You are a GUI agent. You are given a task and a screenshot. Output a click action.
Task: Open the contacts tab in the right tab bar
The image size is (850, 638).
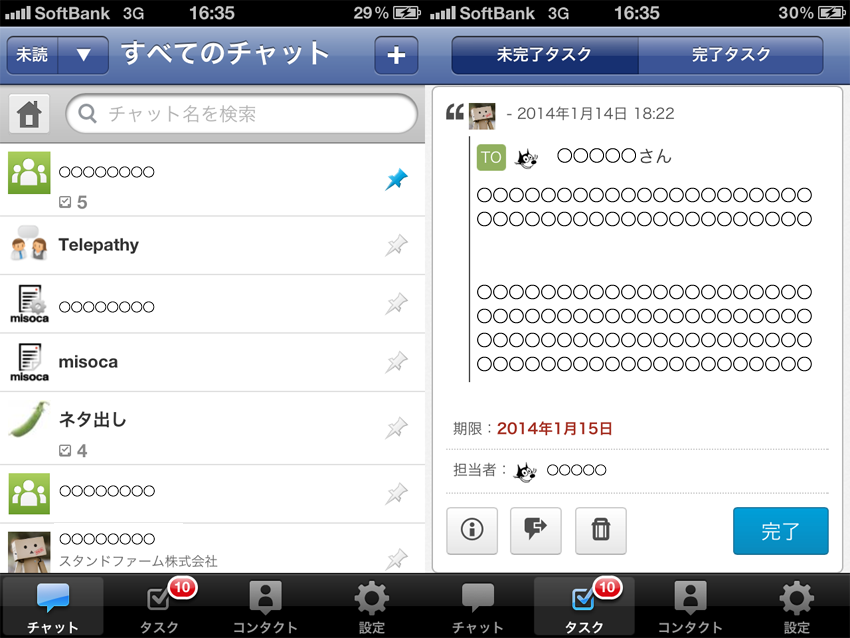[x=690, y=606]
